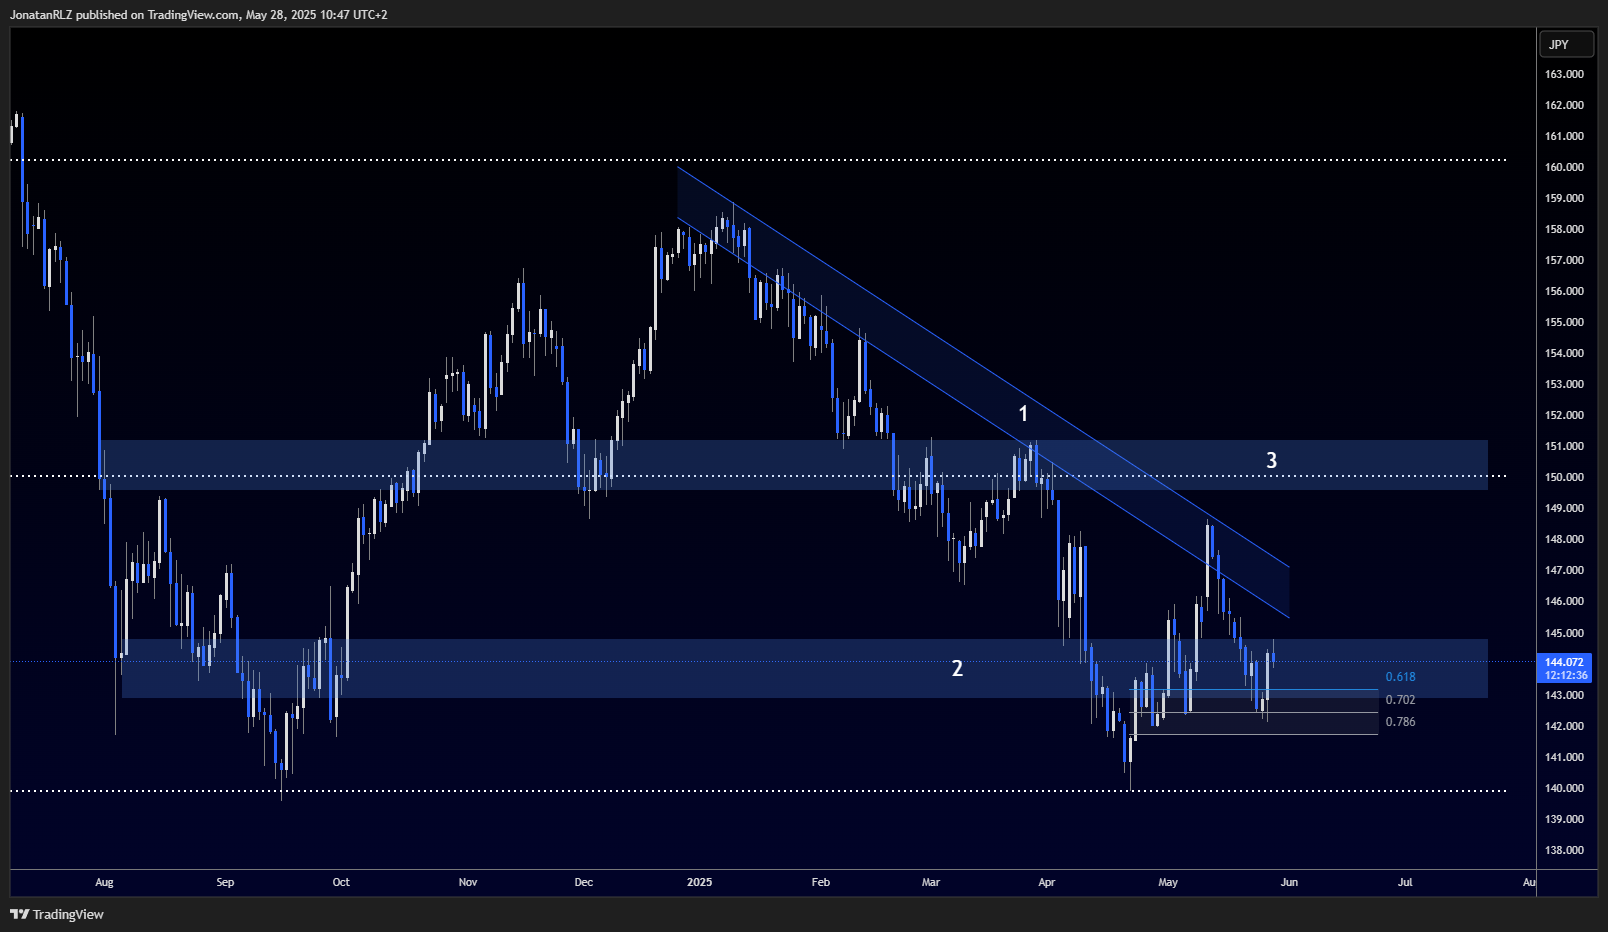Click the 160.000 price axis label
The image size is (1608, 932).
coord(1564,167)
